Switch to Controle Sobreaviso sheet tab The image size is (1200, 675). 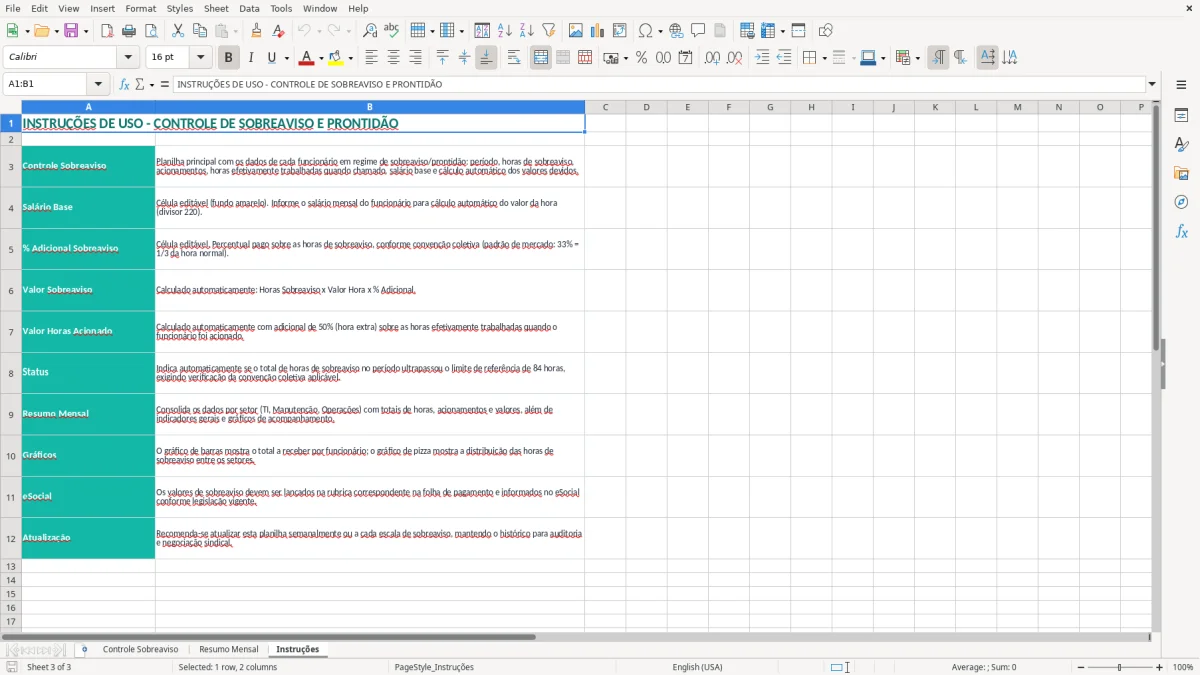pos(140,649)
